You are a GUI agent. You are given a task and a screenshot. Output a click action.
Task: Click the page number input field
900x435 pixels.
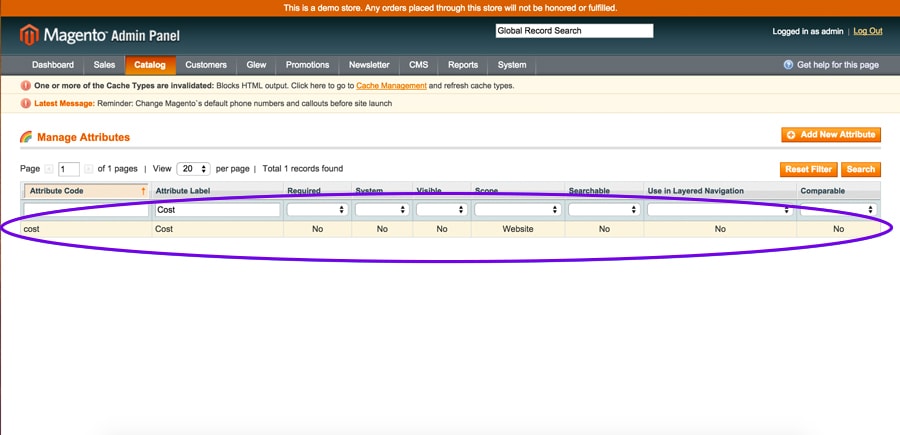[69, 169]
